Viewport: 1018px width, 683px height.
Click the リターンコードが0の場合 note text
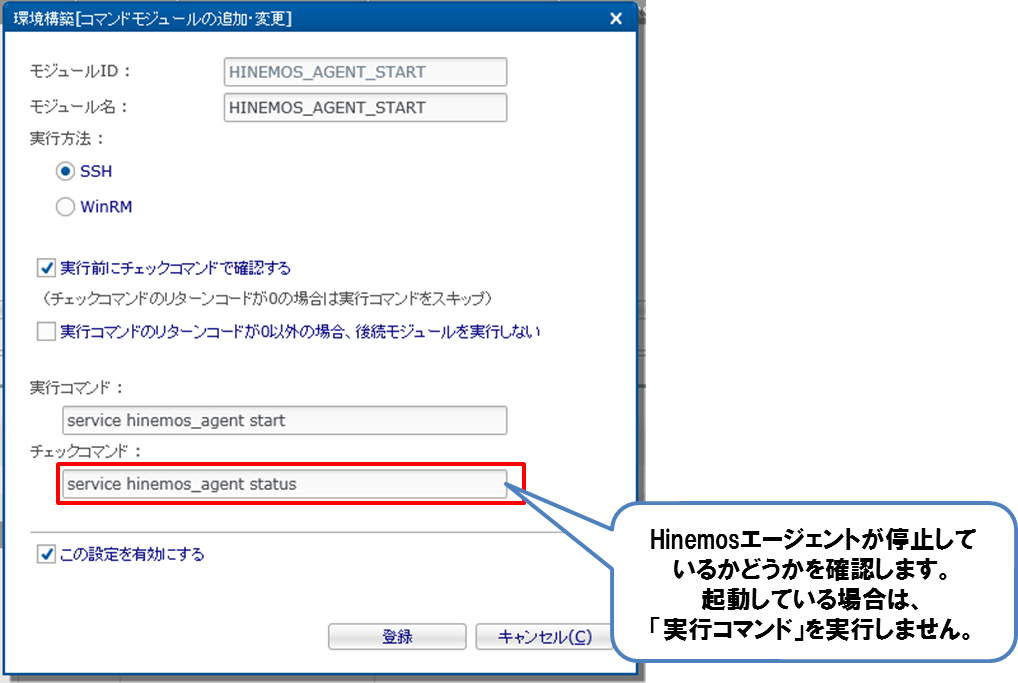(x=267, y=299)
